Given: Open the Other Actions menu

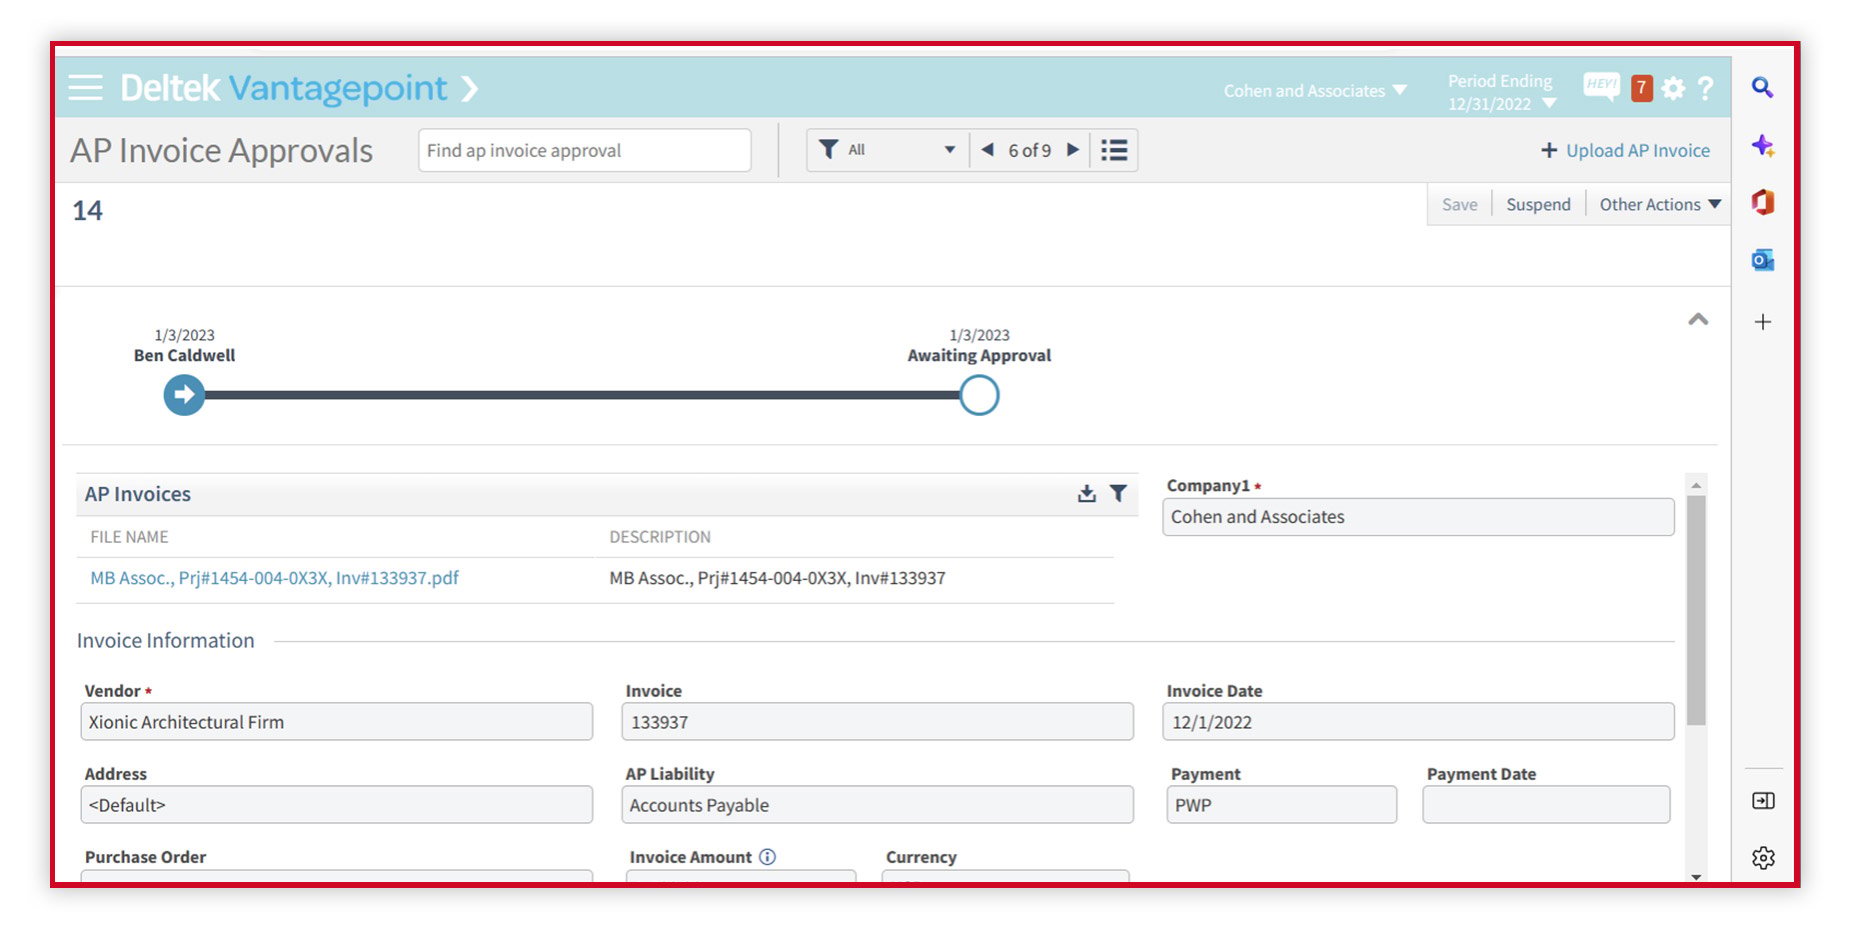Looking at the screenshot, I should click(x=1660, y=205).
